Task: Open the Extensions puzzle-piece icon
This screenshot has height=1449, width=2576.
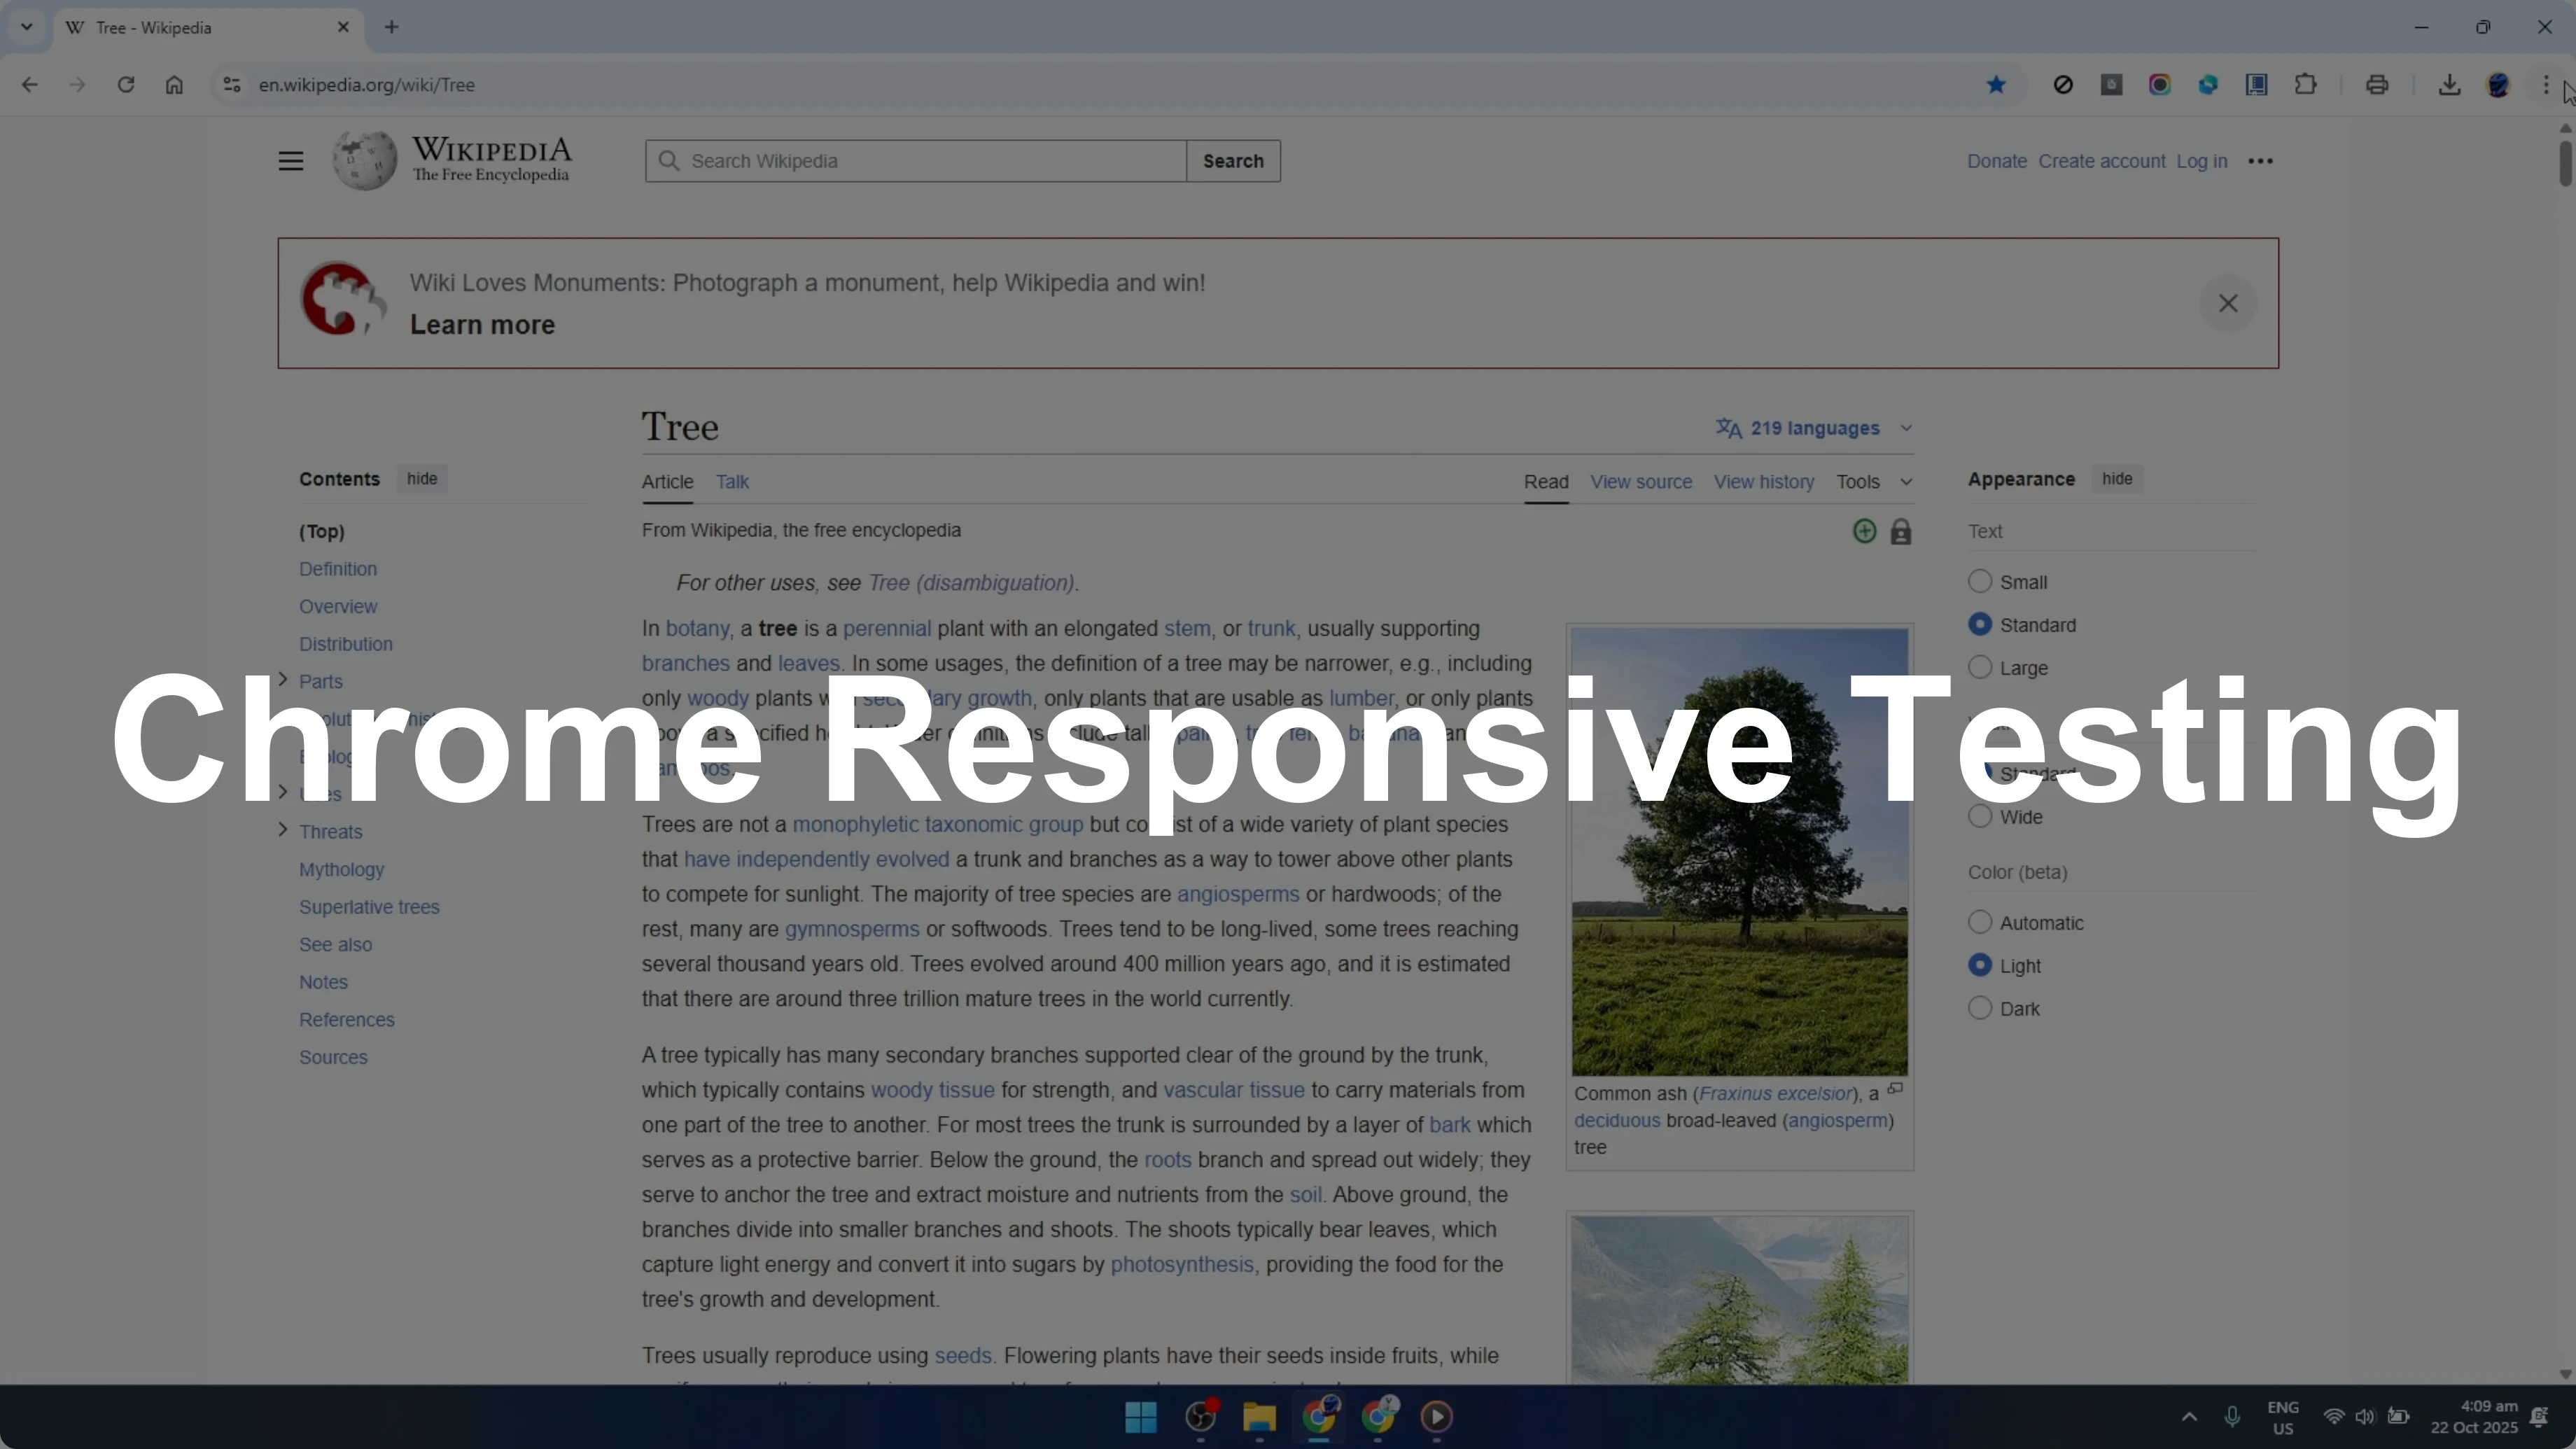Action: point(2306,85)
